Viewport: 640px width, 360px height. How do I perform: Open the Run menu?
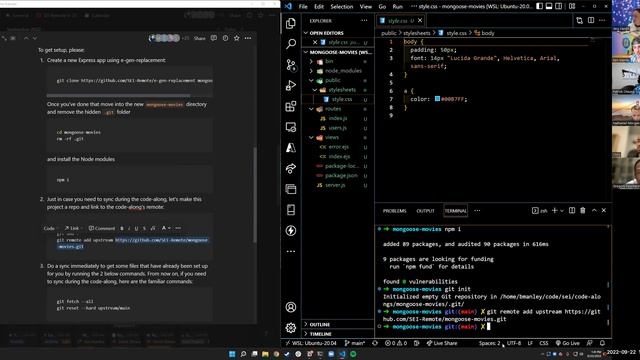pyautogui.click(x=398, y=7)
